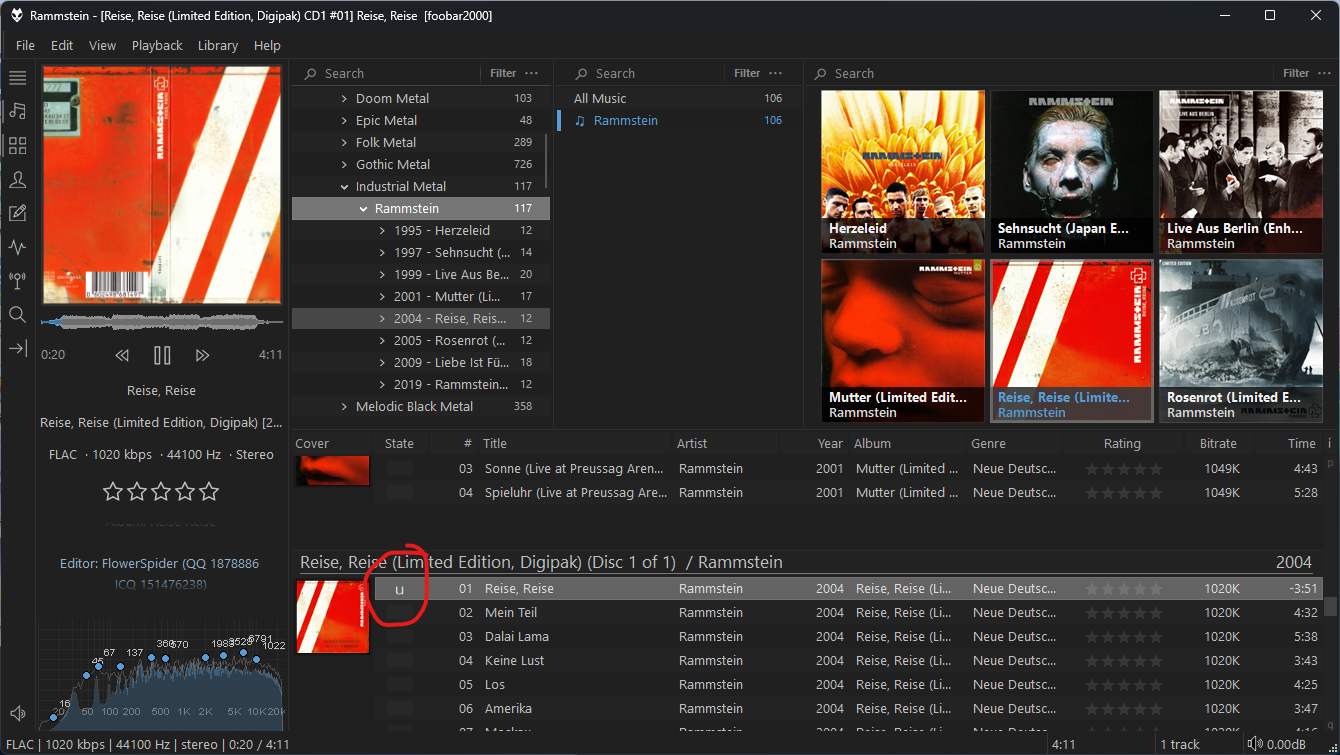Open the hamburger menu in the sidebar

click(17, 78)
